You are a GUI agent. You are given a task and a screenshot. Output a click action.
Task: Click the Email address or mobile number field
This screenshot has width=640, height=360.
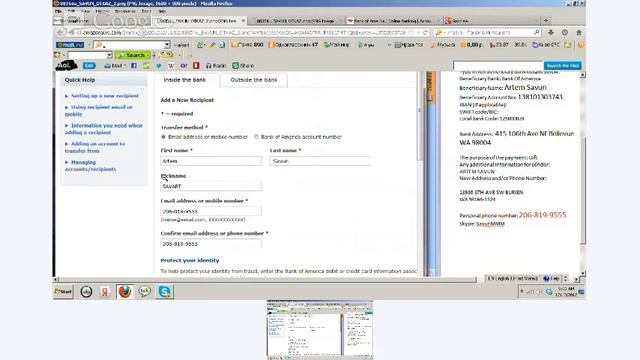tap(211, 211)
